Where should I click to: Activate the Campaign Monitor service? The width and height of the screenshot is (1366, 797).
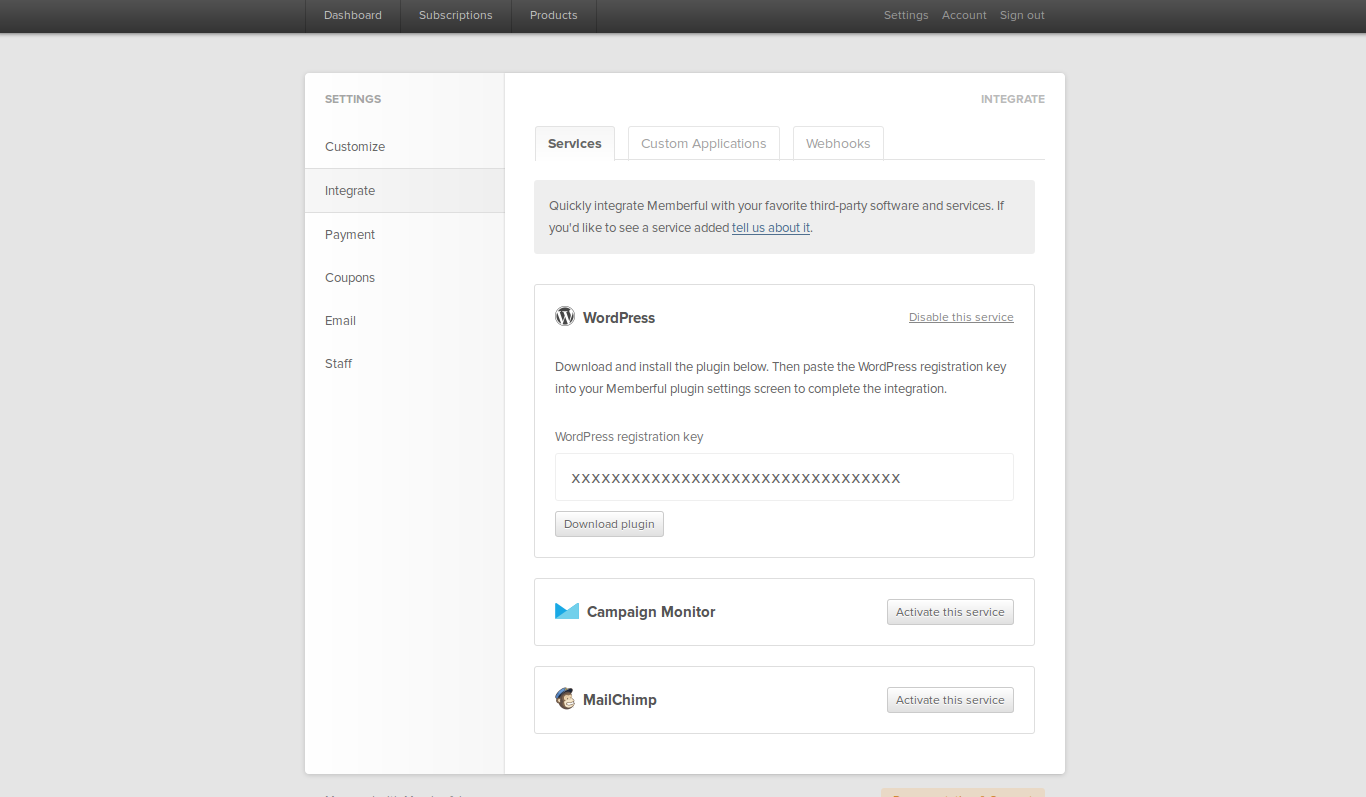click(x=950, y=612)
